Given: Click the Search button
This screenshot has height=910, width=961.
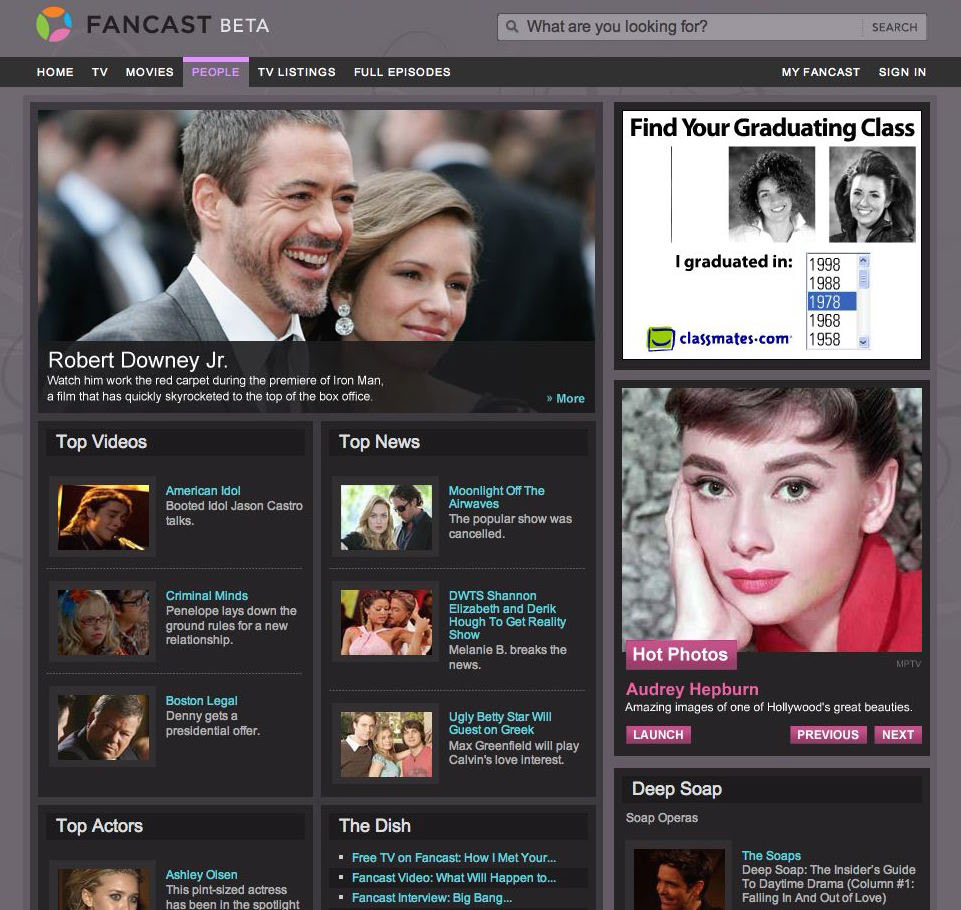Looking at the screenshot, I should 894,27.
